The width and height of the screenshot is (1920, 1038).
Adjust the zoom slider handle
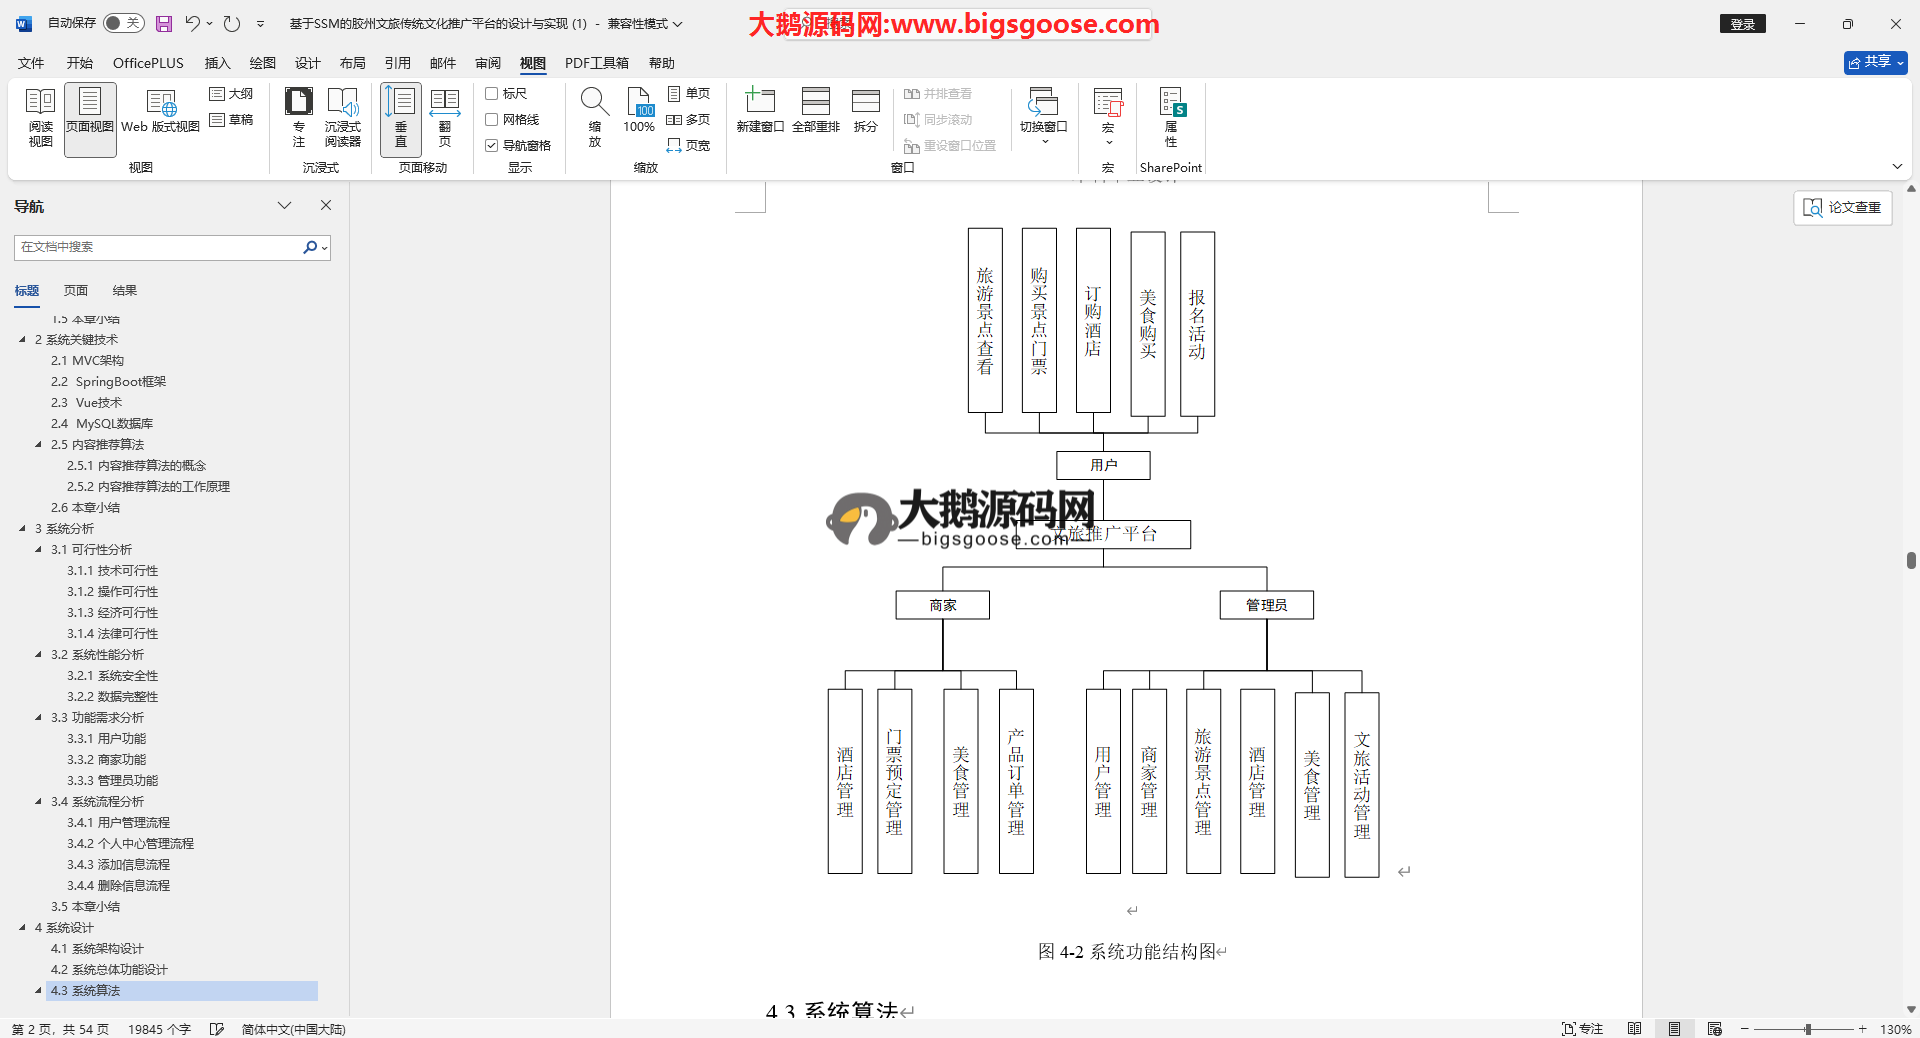point(1807,1029)
